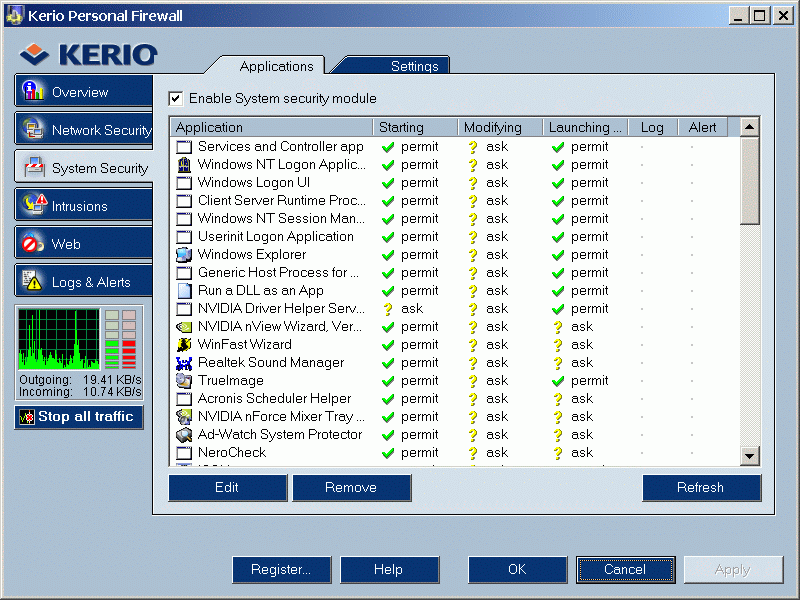
Task: Click the Overview chart icon in sidebar
Action: coord(33,91)
